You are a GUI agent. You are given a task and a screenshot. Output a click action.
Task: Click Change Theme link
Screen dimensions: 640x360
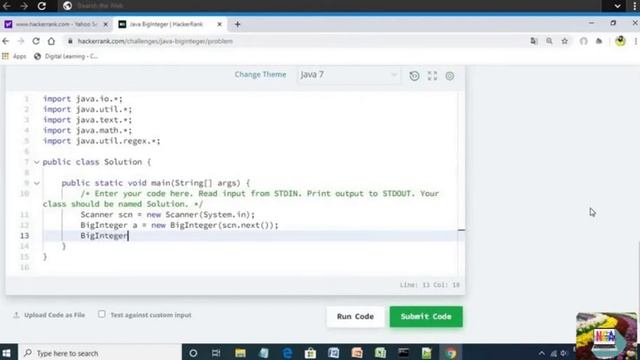[x=260, y=74]
